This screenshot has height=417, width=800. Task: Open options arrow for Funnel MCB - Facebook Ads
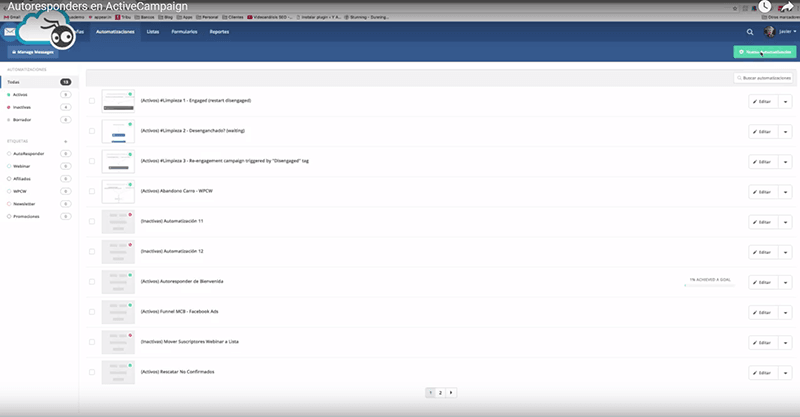click(785, 312)
